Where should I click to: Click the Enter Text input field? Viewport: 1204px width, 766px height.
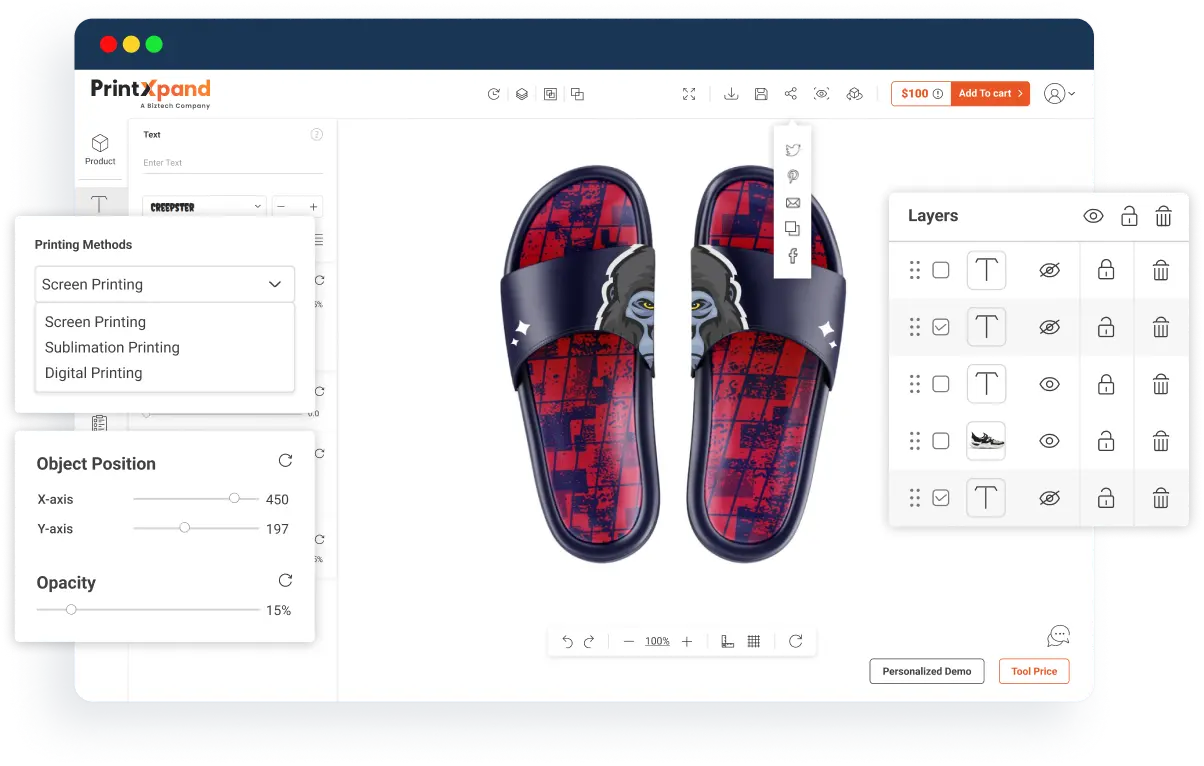click(232, 162)
